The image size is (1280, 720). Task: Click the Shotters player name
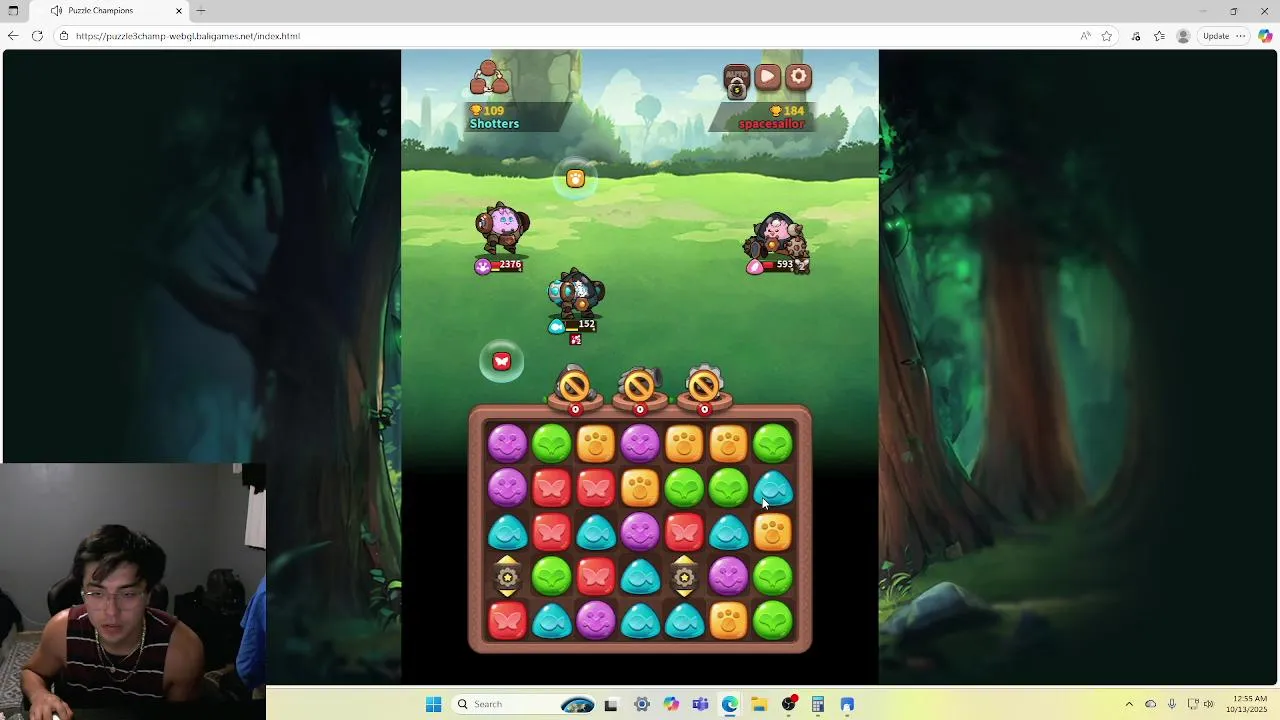[494, 124]
